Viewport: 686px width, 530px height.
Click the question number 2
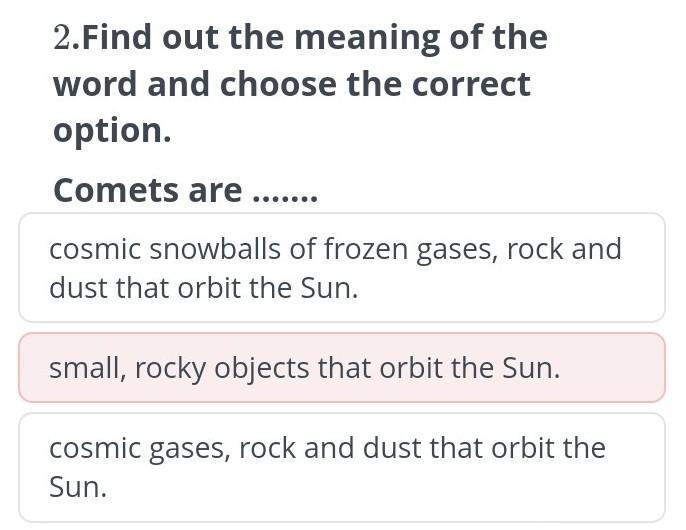[65, 38]
